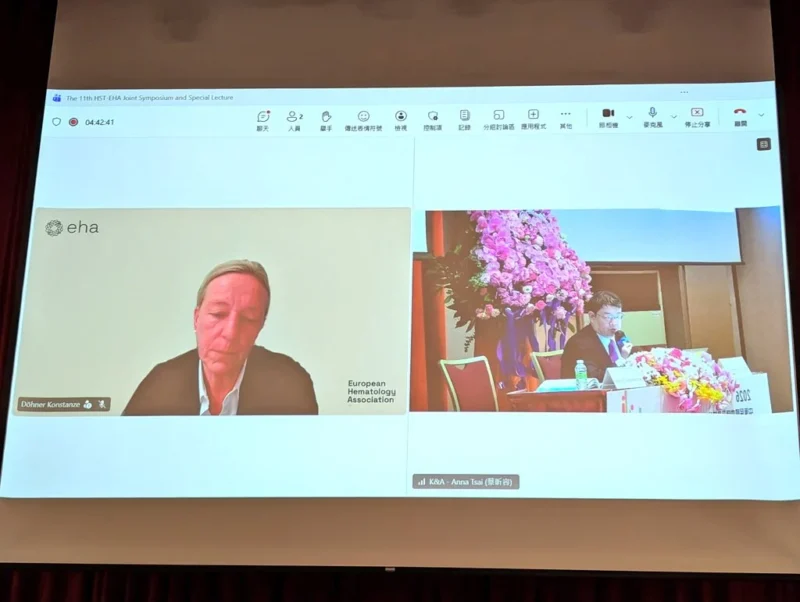The width and height of the screenshot is (800, 602).
Task: Add an app to the meeting
Action: 533,118
